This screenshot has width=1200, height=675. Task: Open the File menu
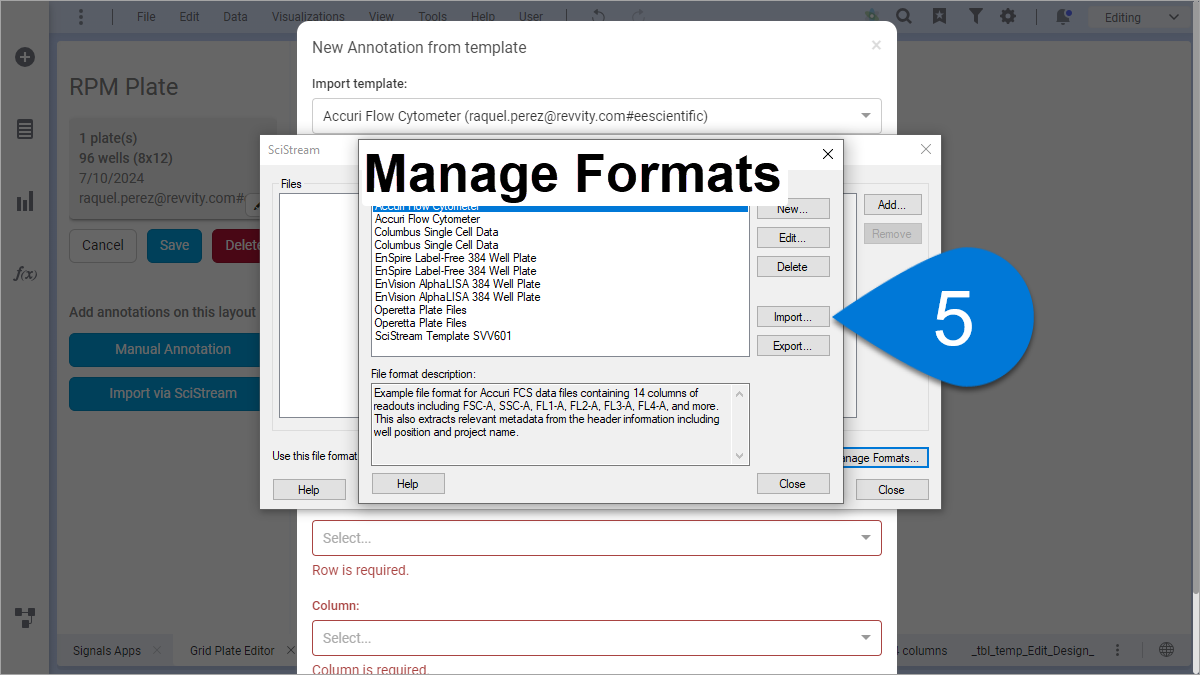click(x=146, y=17)
